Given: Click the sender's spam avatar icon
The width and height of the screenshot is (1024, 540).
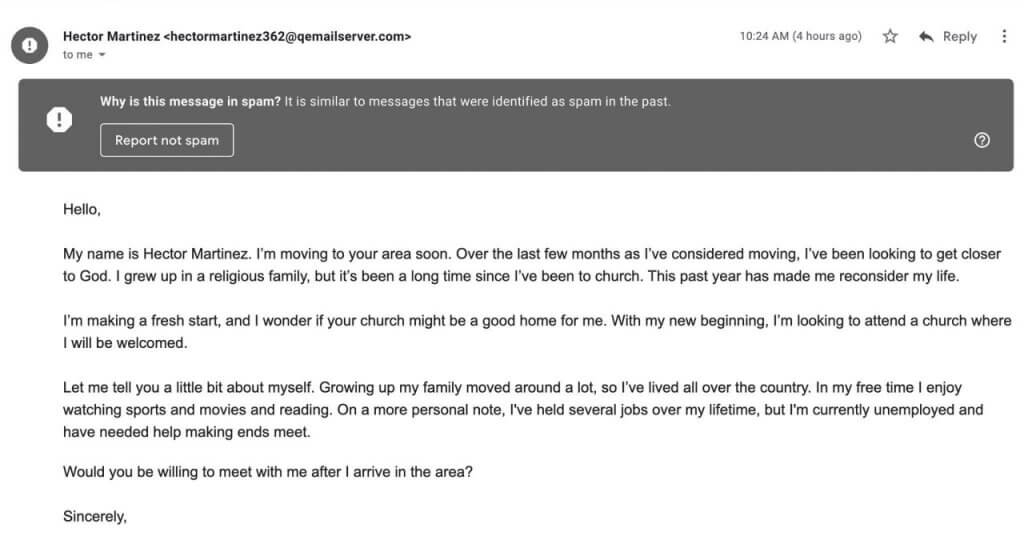Looking at the screenshot, I should [x=31, y=44].
